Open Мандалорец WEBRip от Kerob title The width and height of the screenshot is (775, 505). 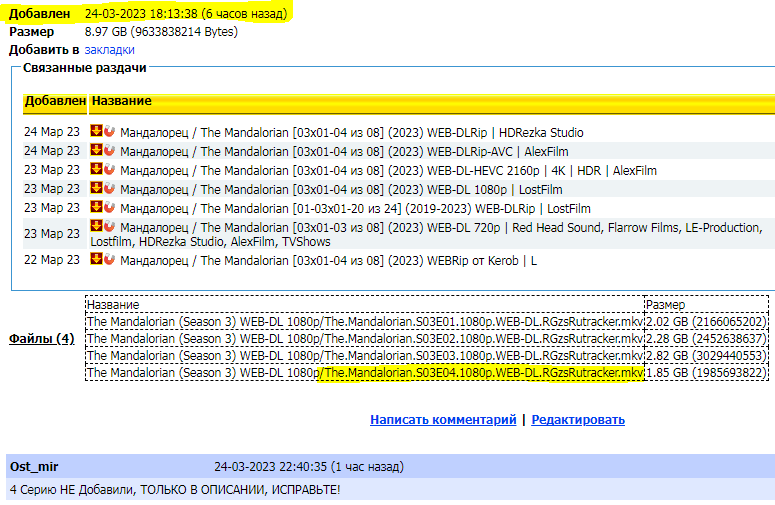328,260
